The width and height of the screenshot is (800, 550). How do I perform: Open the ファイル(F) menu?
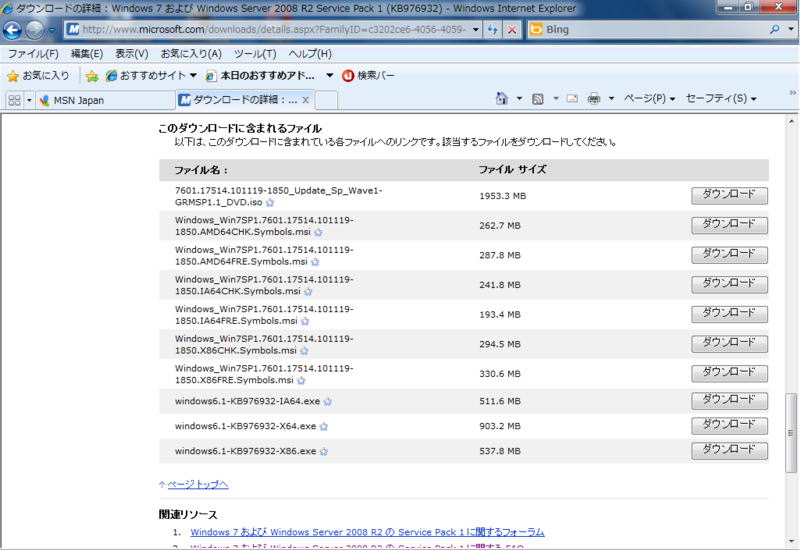pos(33,54)
